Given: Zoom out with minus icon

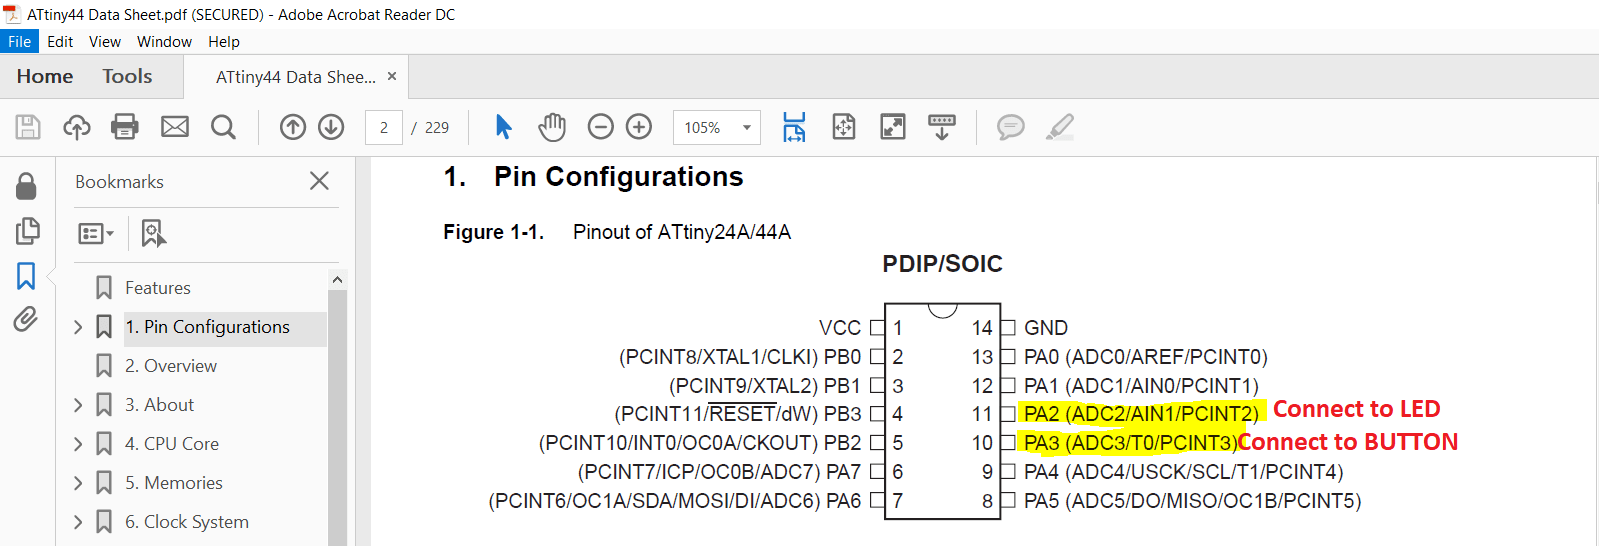Looking at the screenshot, I should pyautogui.click(x=600, y=127).
